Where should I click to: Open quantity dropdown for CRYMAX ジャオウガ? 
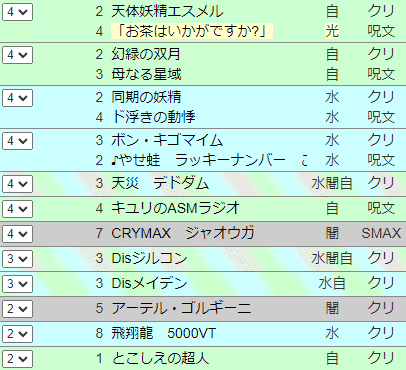pyautogui.click(x=17, y=234)
